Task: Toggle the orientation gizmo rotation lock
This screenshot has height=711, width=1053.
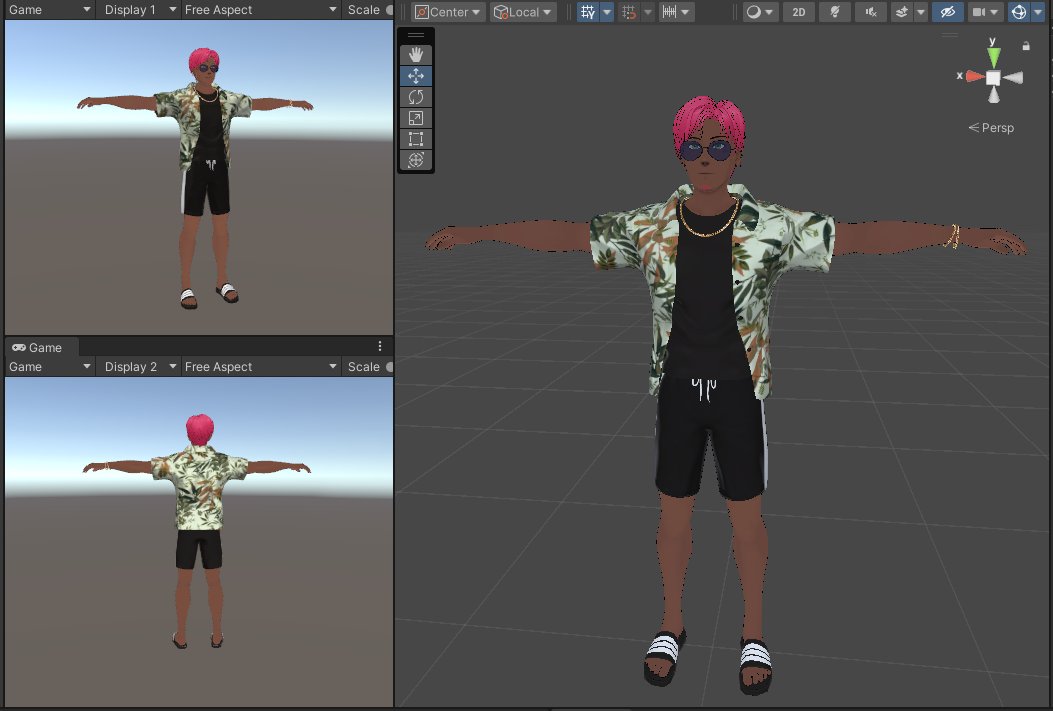Action: click(1025, 46)
